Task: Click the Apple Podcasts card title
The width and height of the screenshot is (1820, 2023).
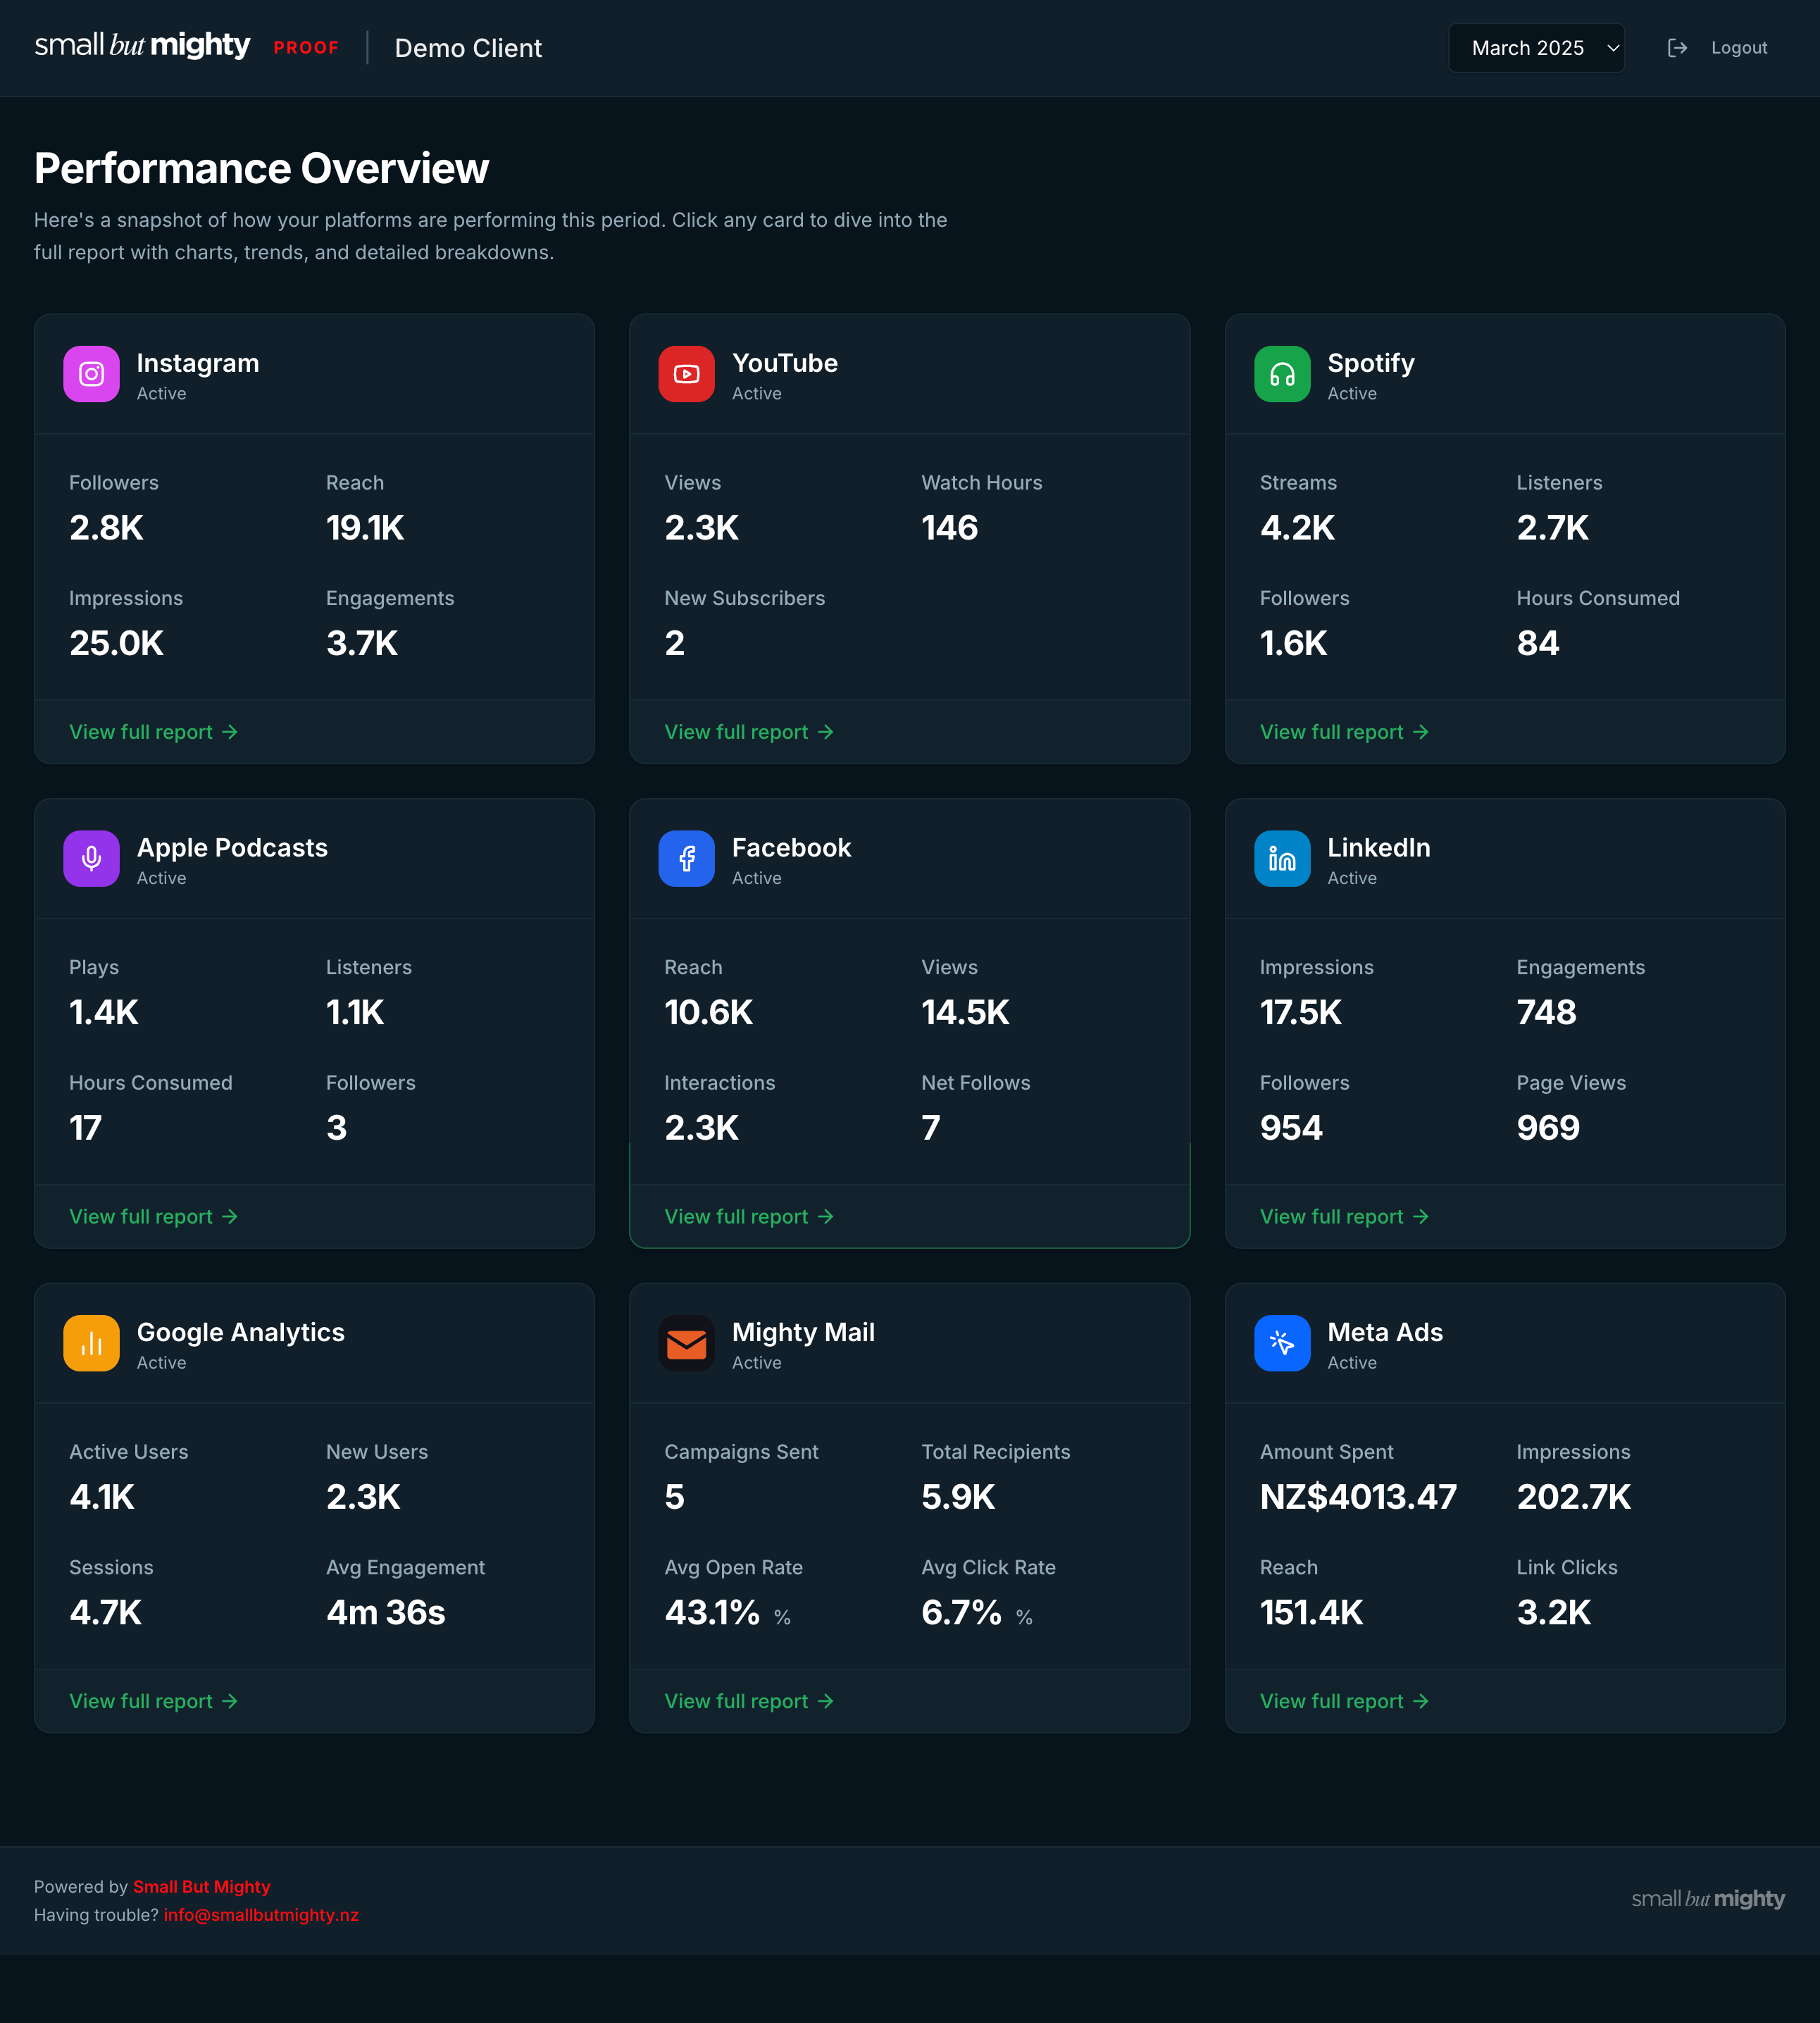Action: click(232, 848)
